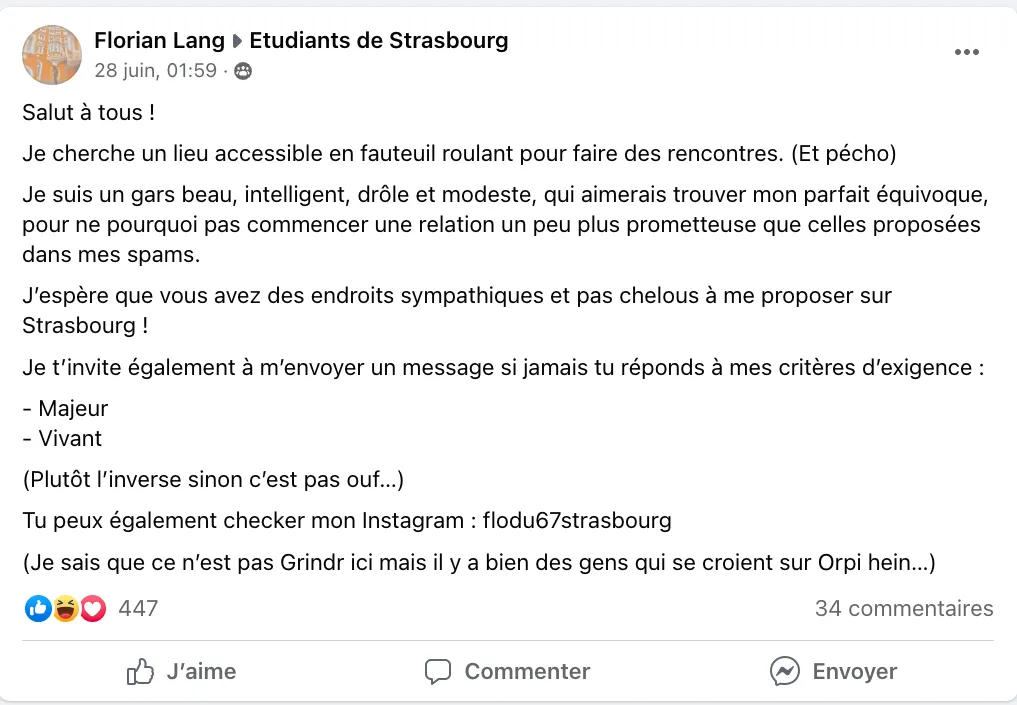
Task: Click the group audience icon beside timestamp
Action: [x=243, y=71]
